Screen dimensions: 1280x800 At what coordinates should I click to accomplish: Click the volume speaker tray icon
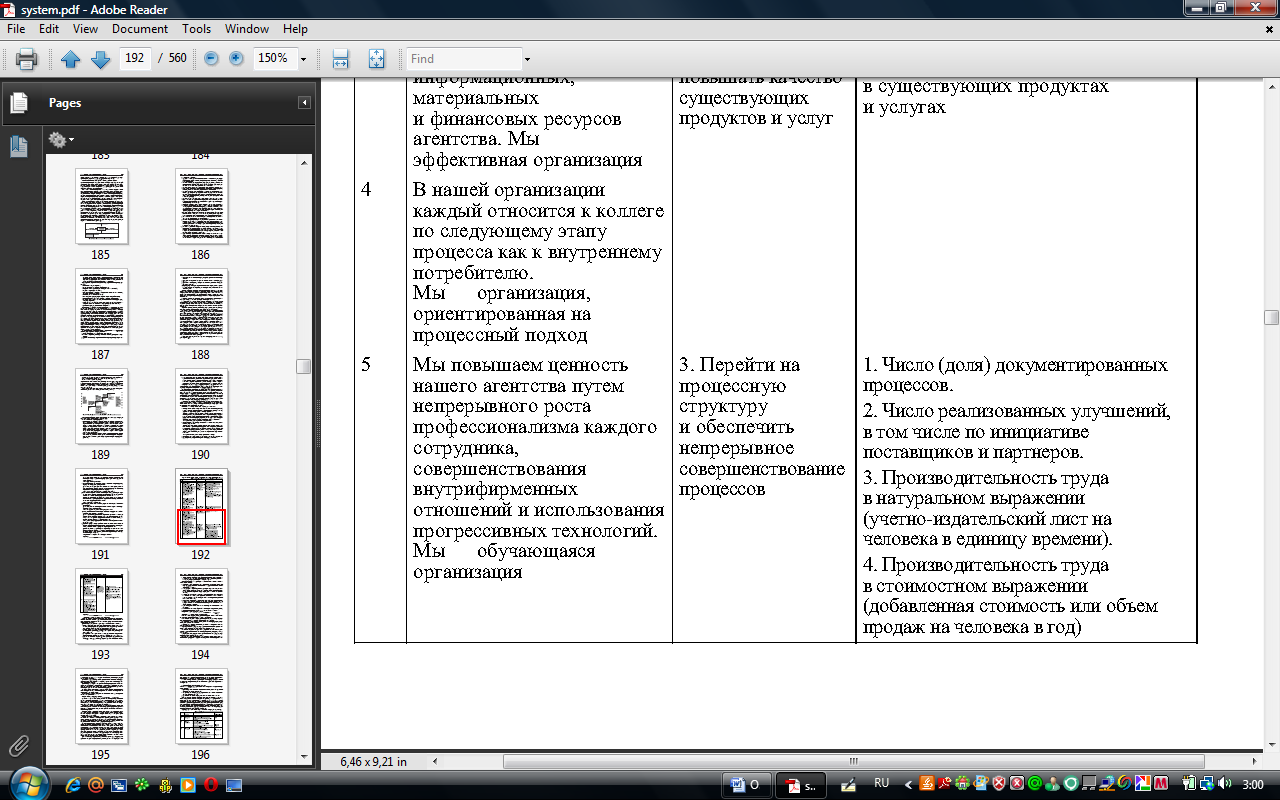(x=1227, y=785)
